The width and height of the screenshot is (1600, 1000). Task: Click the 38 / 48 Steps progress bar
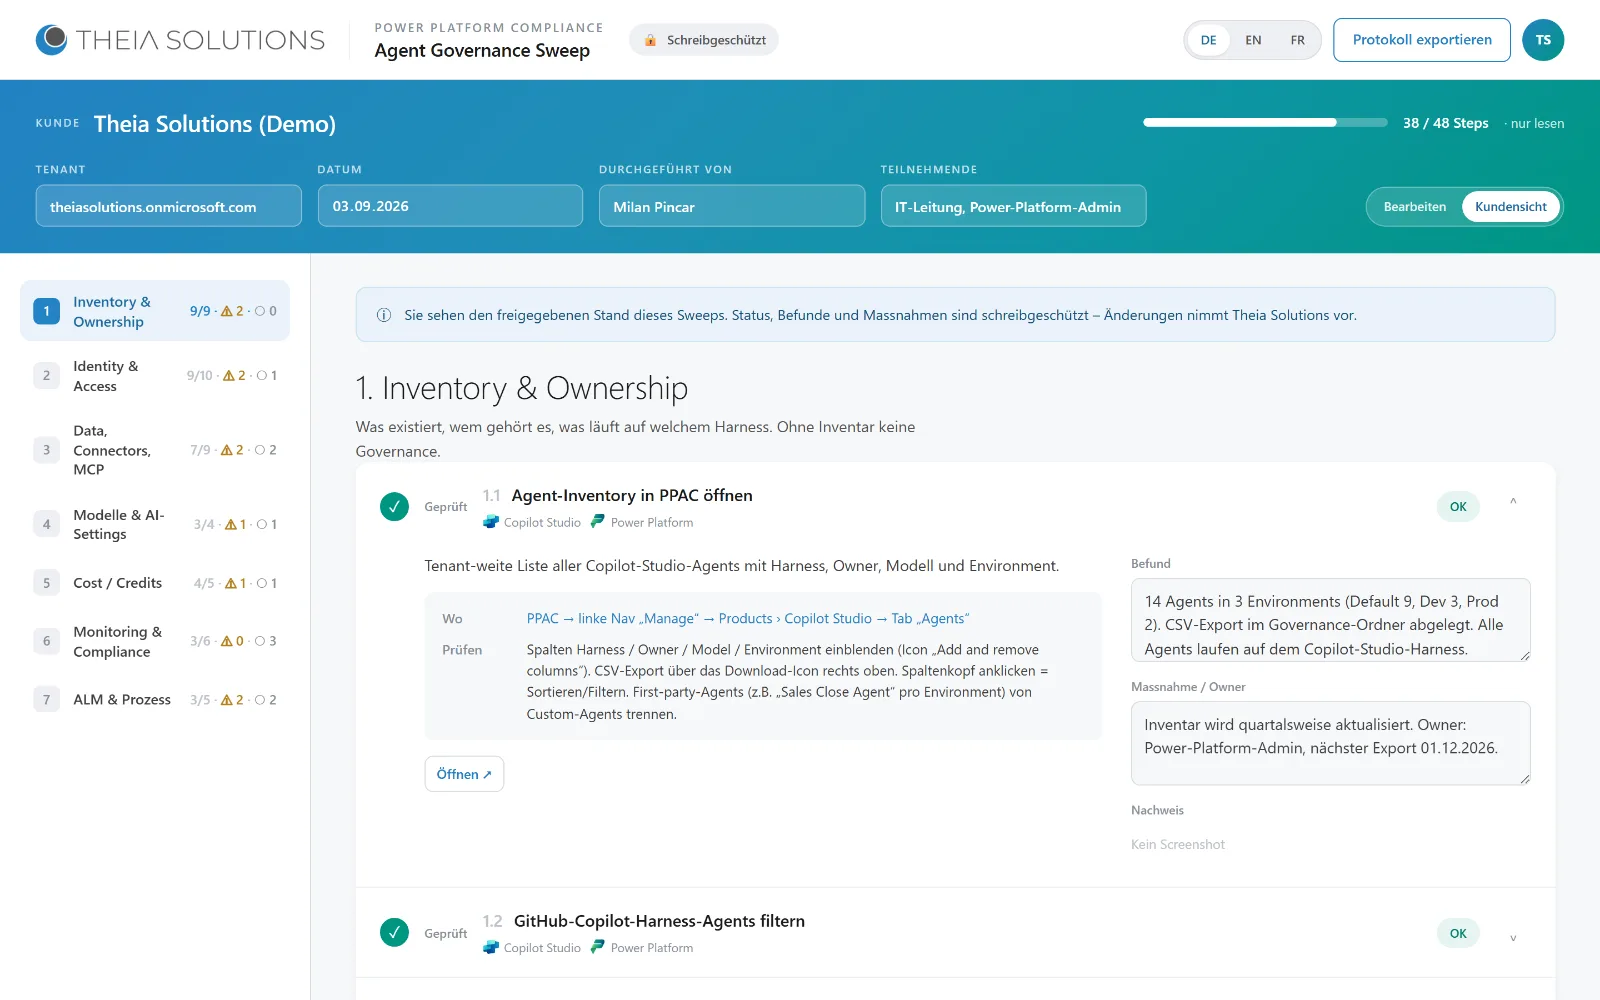coord(1265,123)
